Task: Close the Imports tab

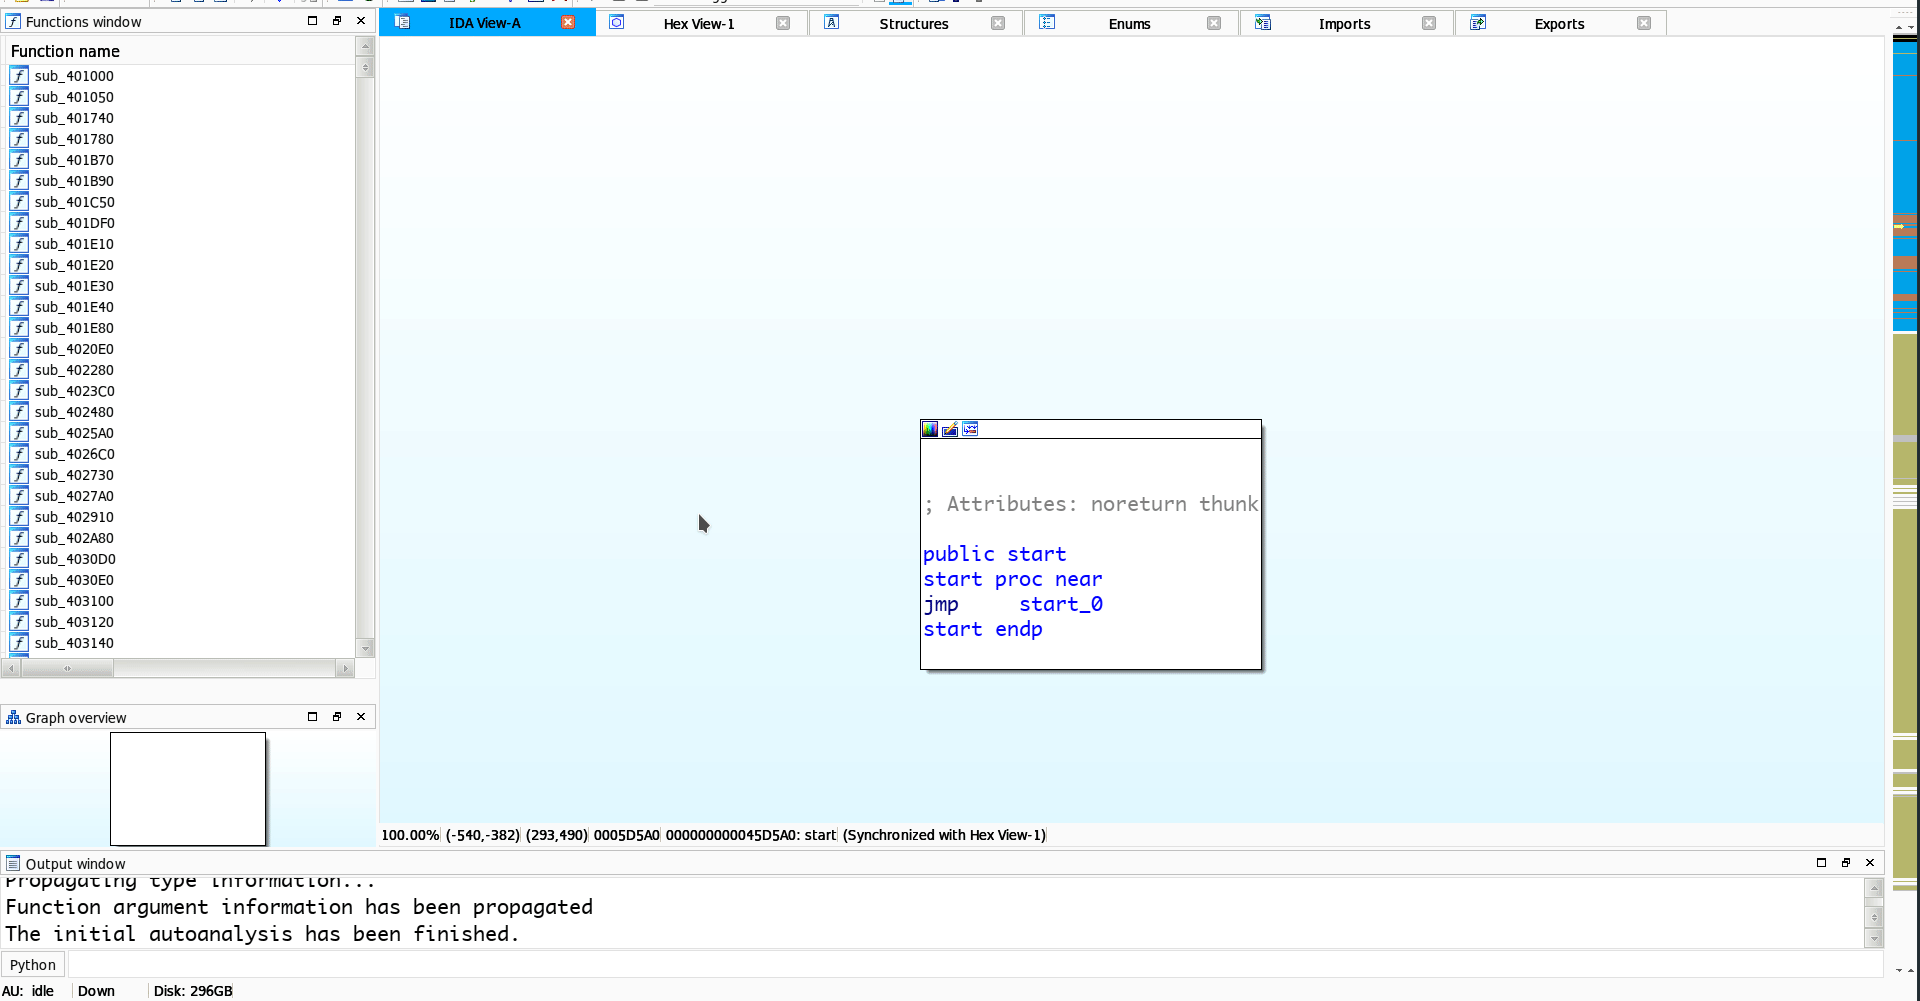Action: 1429,23
